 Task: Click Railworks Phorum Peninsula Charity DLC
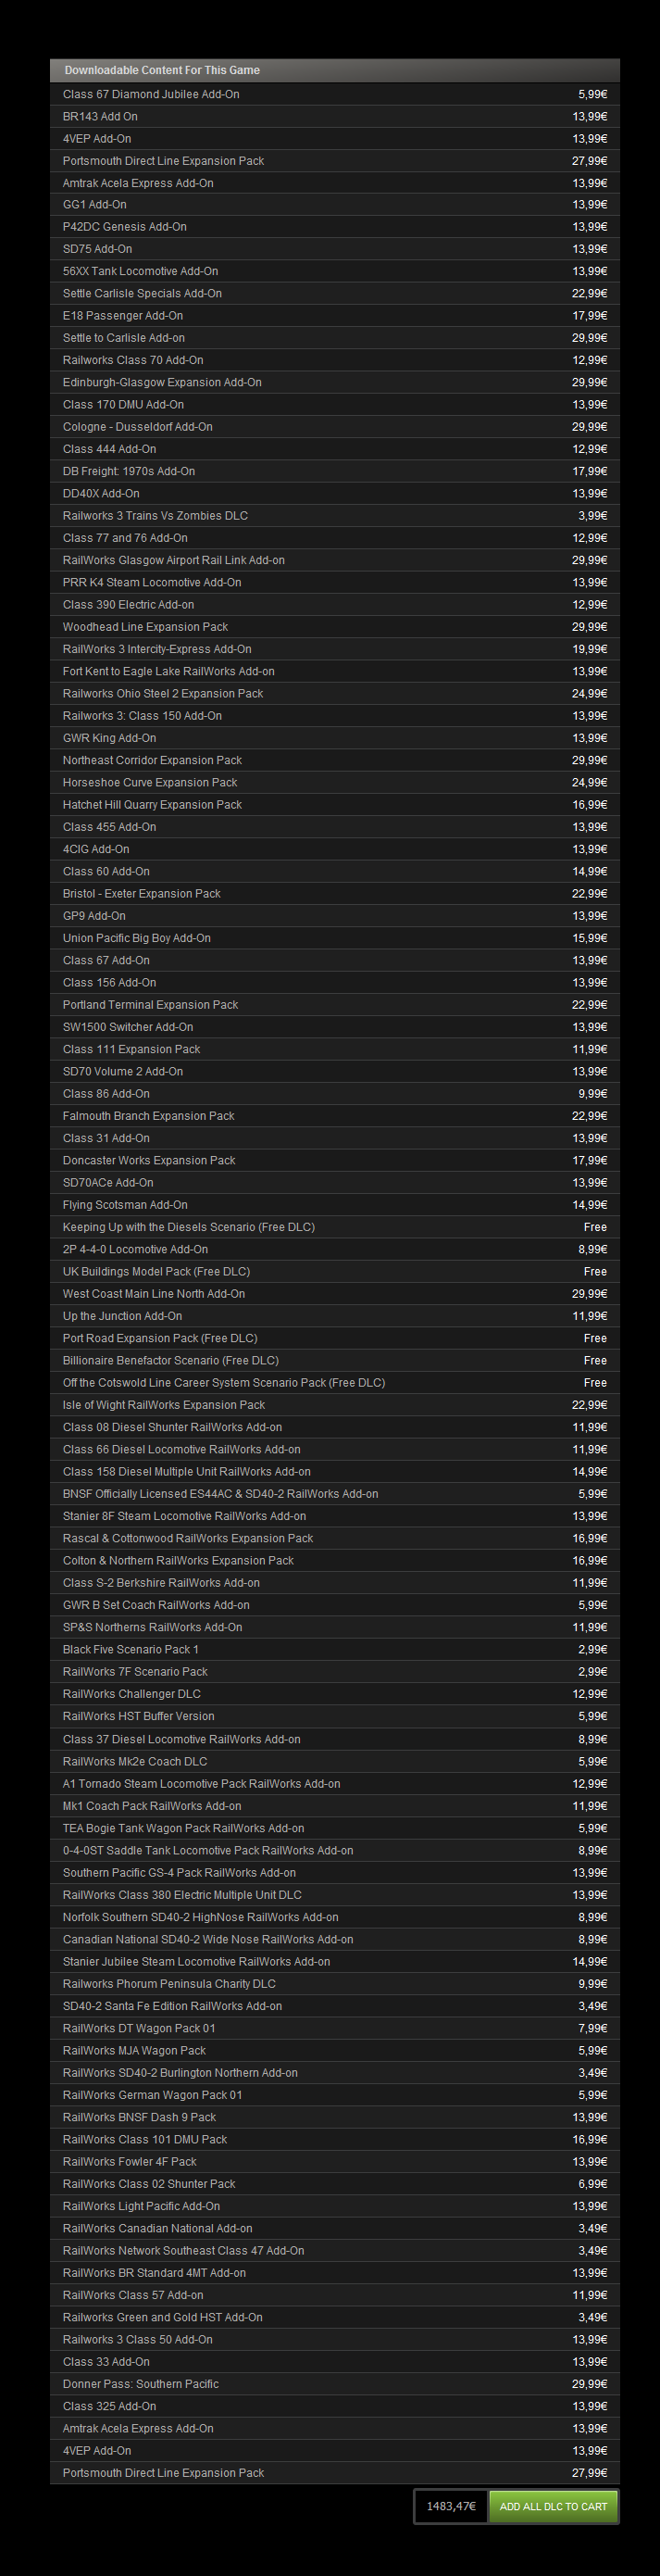(x=335, y=1984)
